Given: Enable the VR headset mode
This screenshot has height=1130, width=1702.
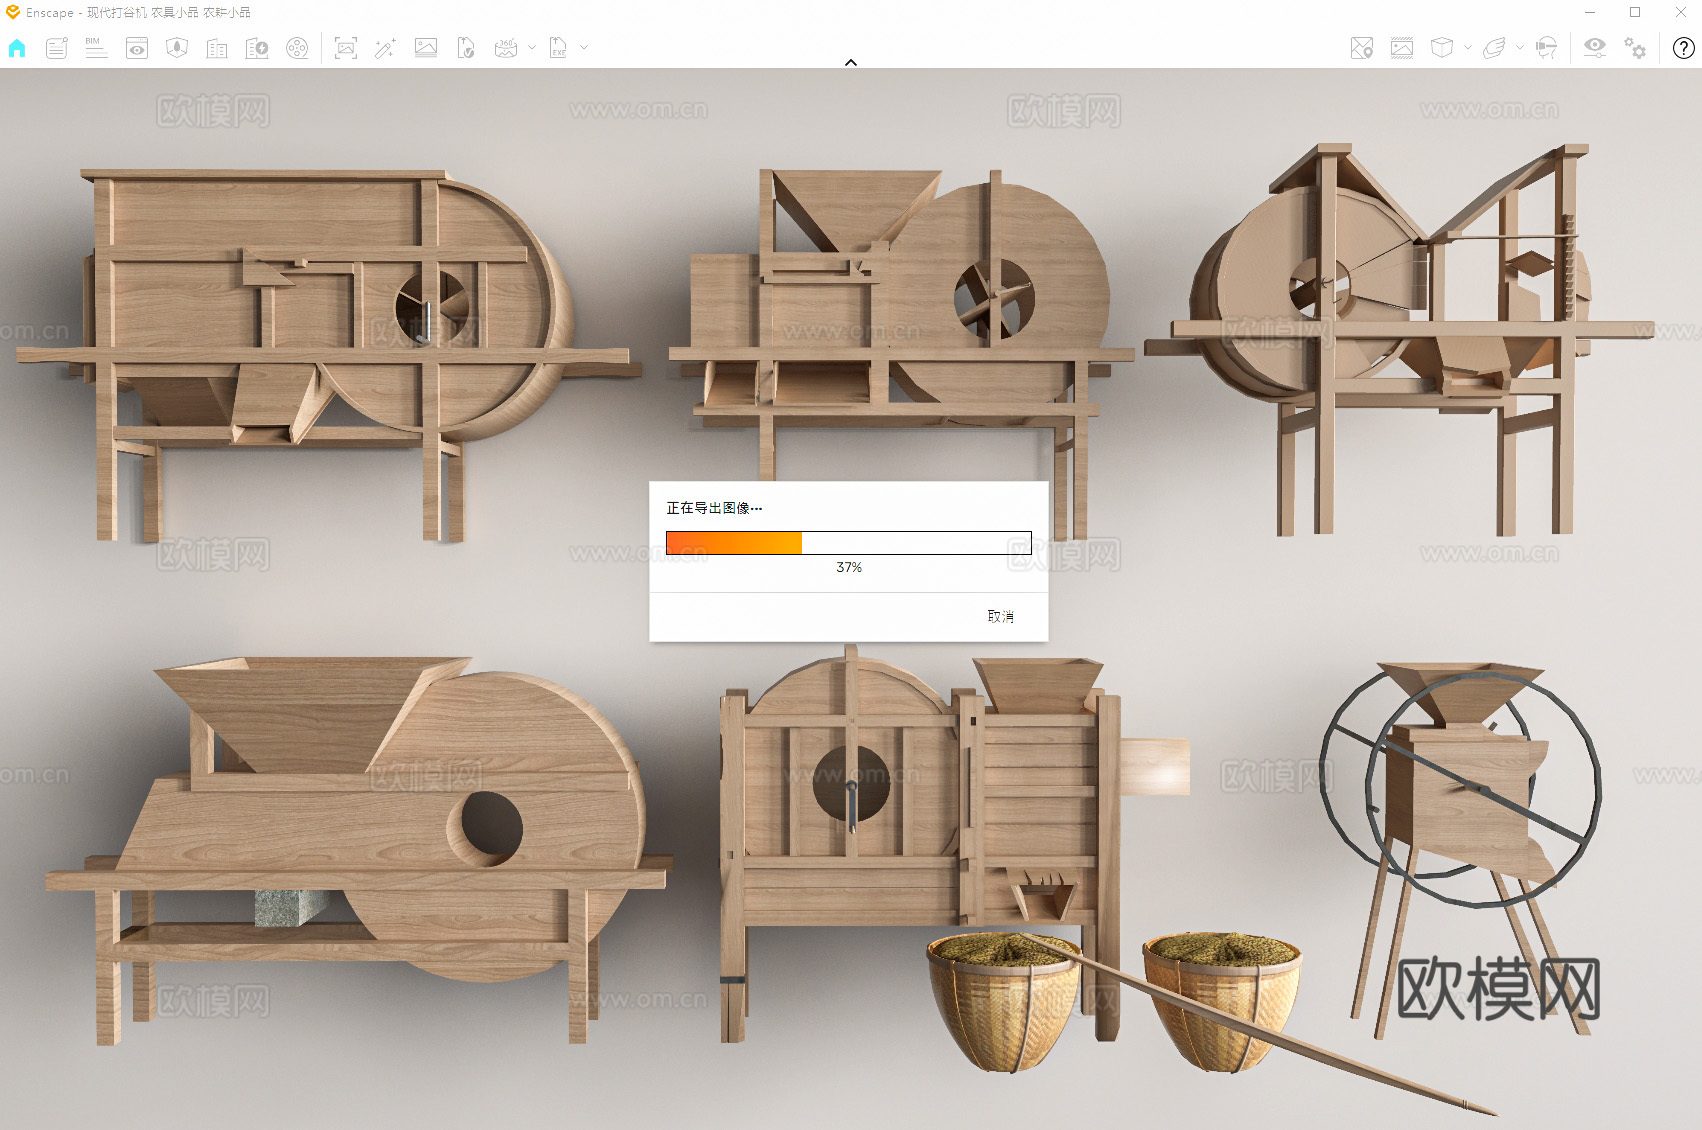Looking at the screenshot, I should tap(1546, 48).
